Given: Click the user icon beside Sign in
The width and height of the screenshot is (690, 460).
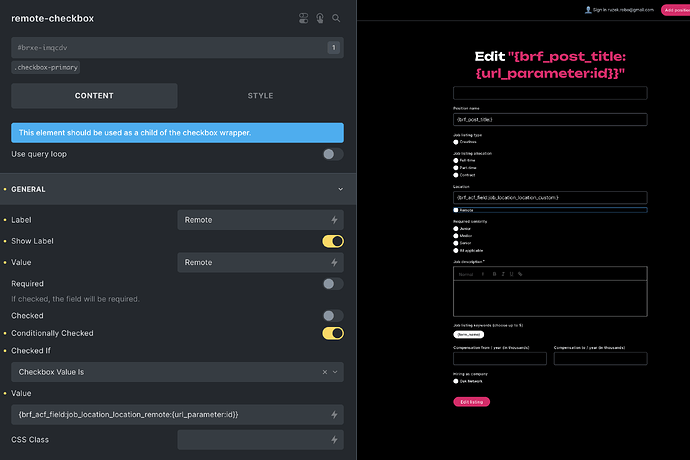Looking at the screenshot, I should tap(588, 10).
